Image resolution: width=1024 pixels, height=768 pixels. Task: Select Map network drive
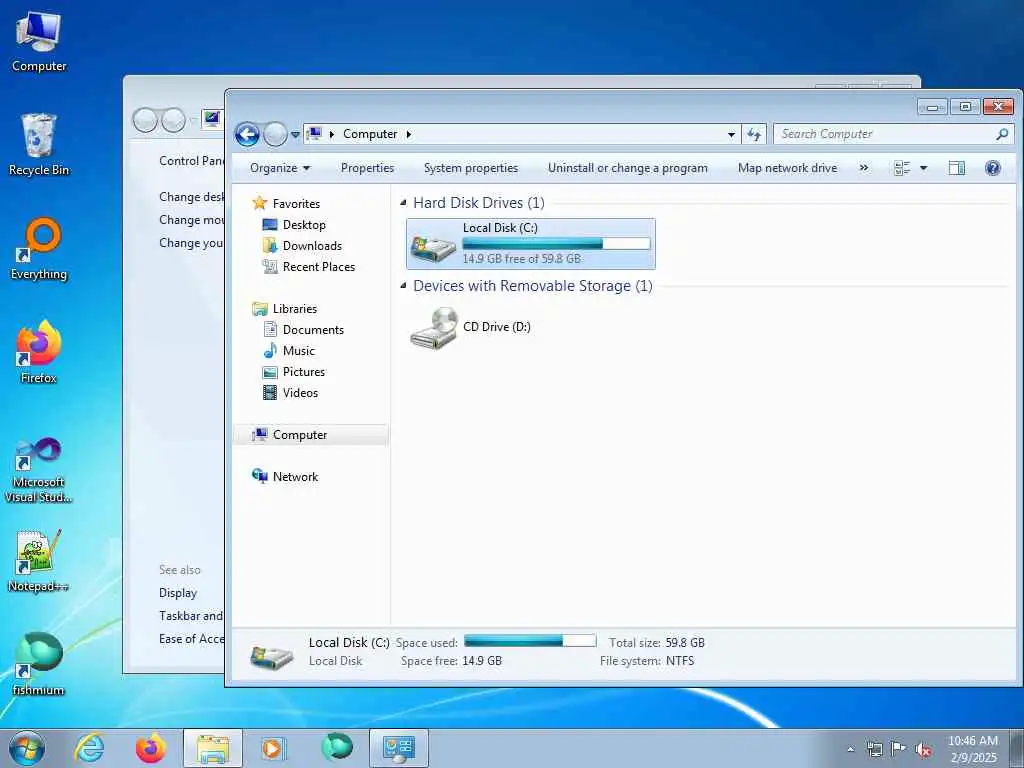point(787,168)
